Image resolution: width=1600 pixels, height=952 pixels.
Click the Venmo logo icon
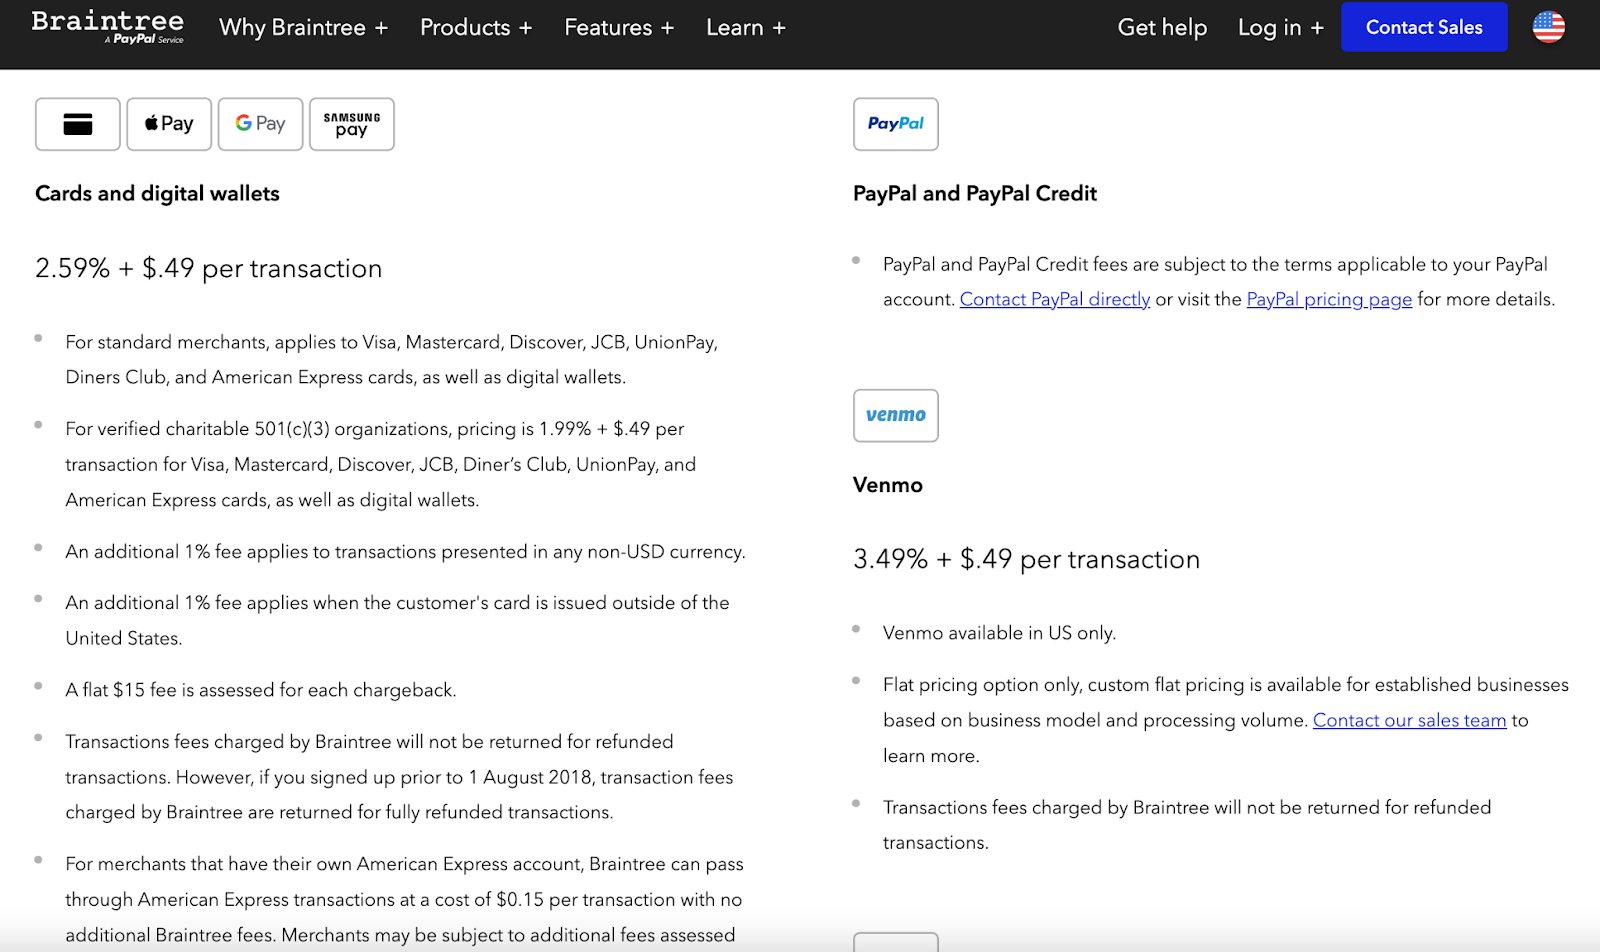coord(895,415)
